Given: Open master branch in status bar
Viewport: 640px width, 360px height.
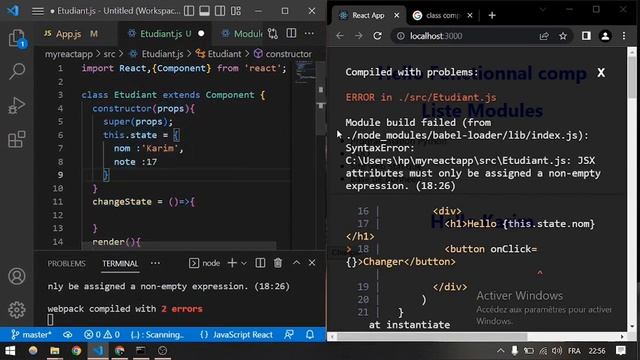Looking at the screenshot, I should [x=31, y=335].
